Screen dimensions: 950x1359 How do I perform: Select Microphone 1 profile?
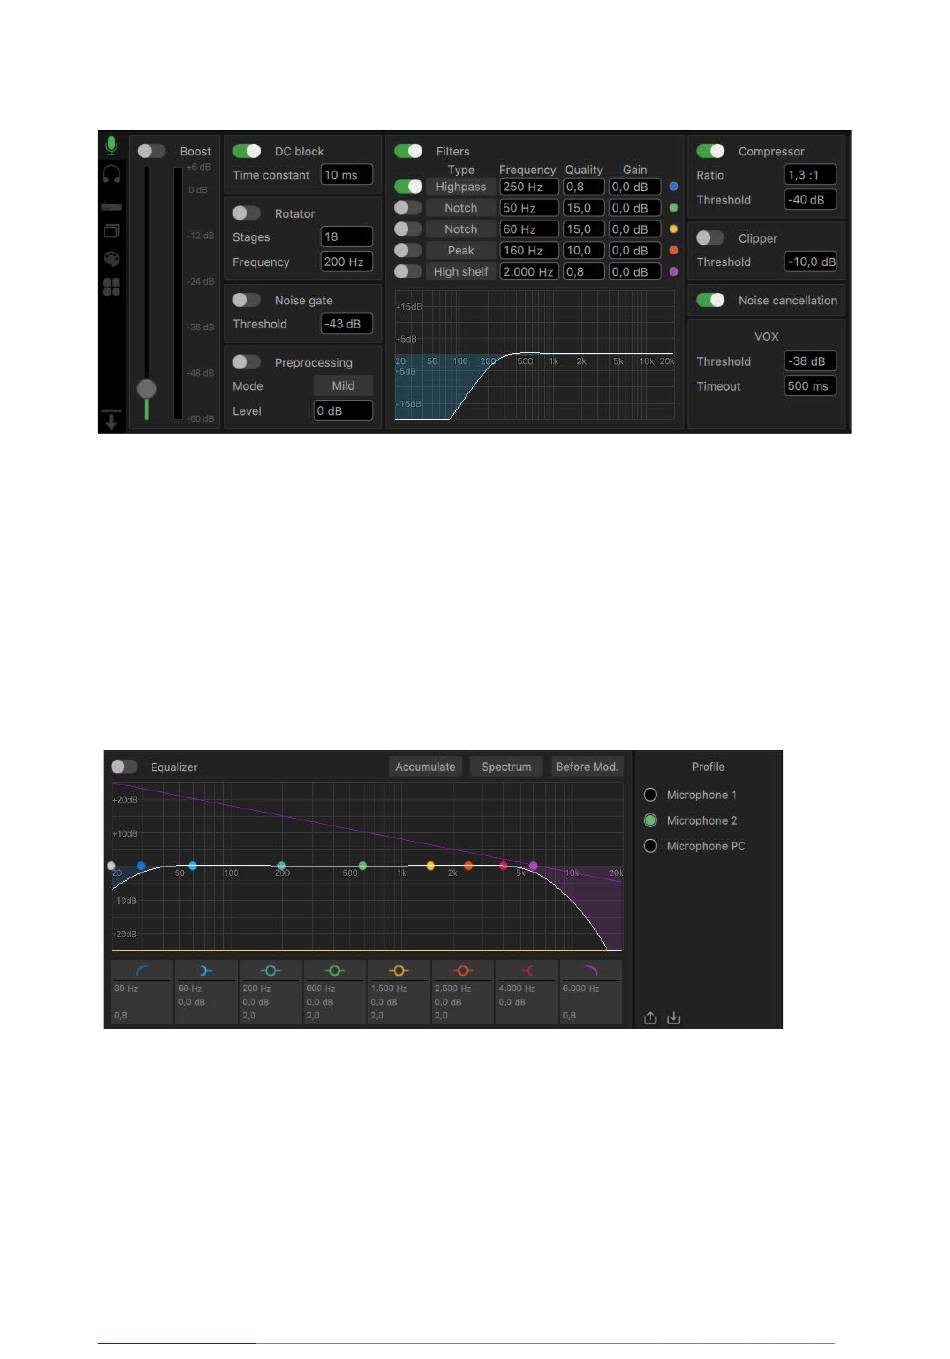coord(650,795)
